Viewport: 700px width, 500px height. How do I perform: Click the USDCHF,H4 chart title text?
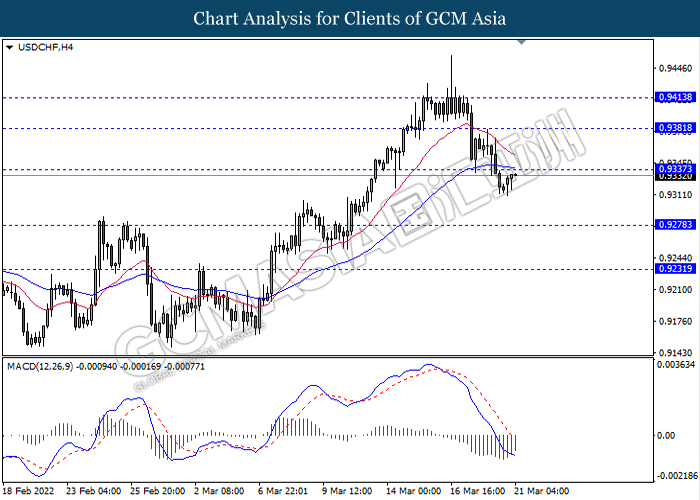tap(45, 47)
